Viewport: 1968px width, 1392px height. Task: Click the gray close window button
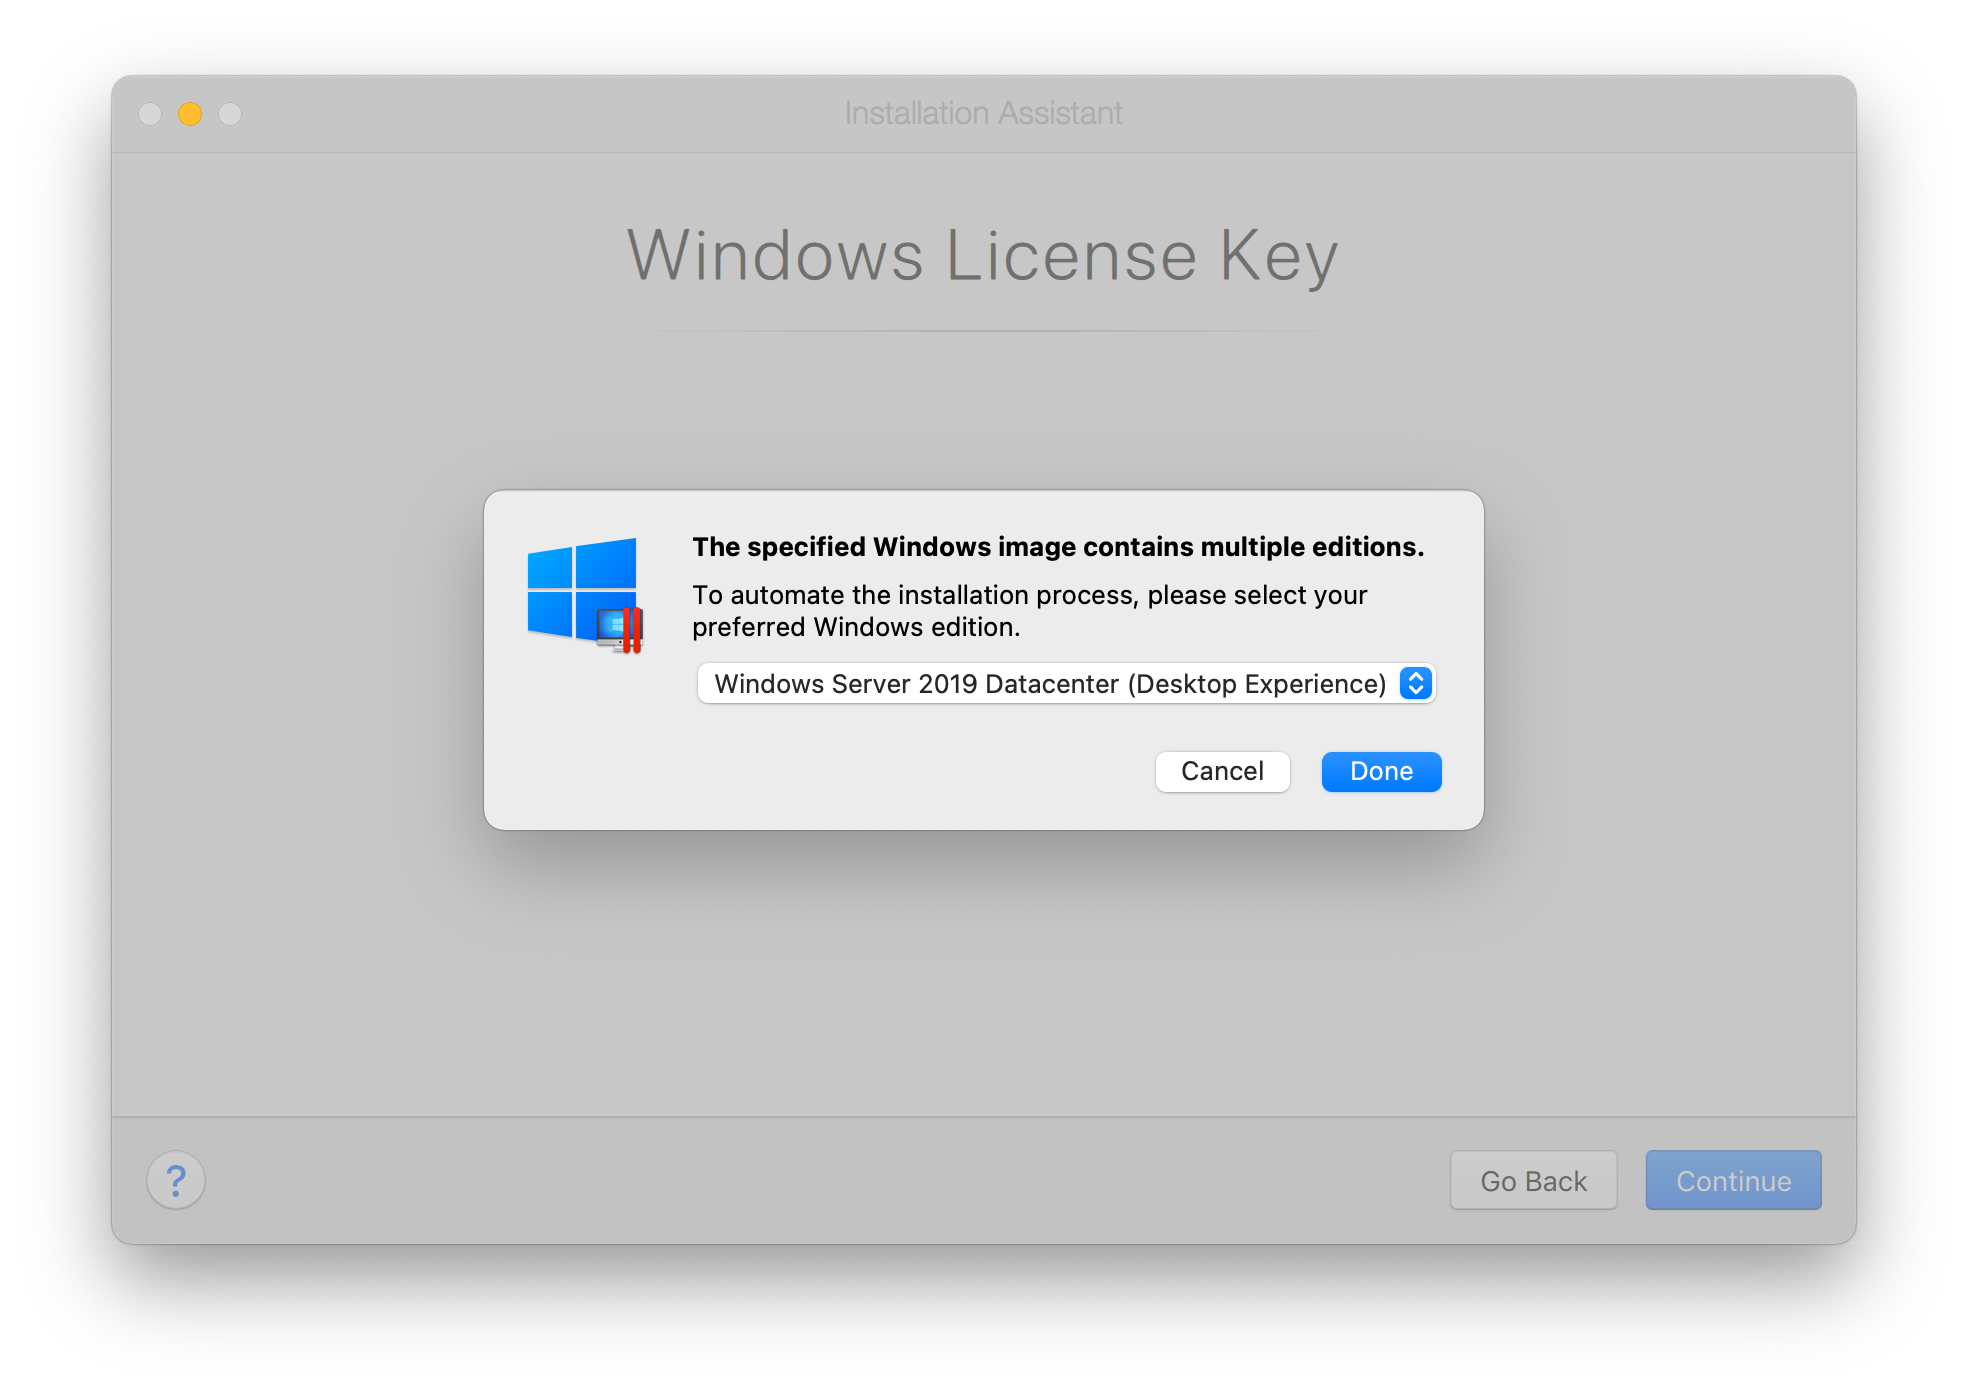150,114
